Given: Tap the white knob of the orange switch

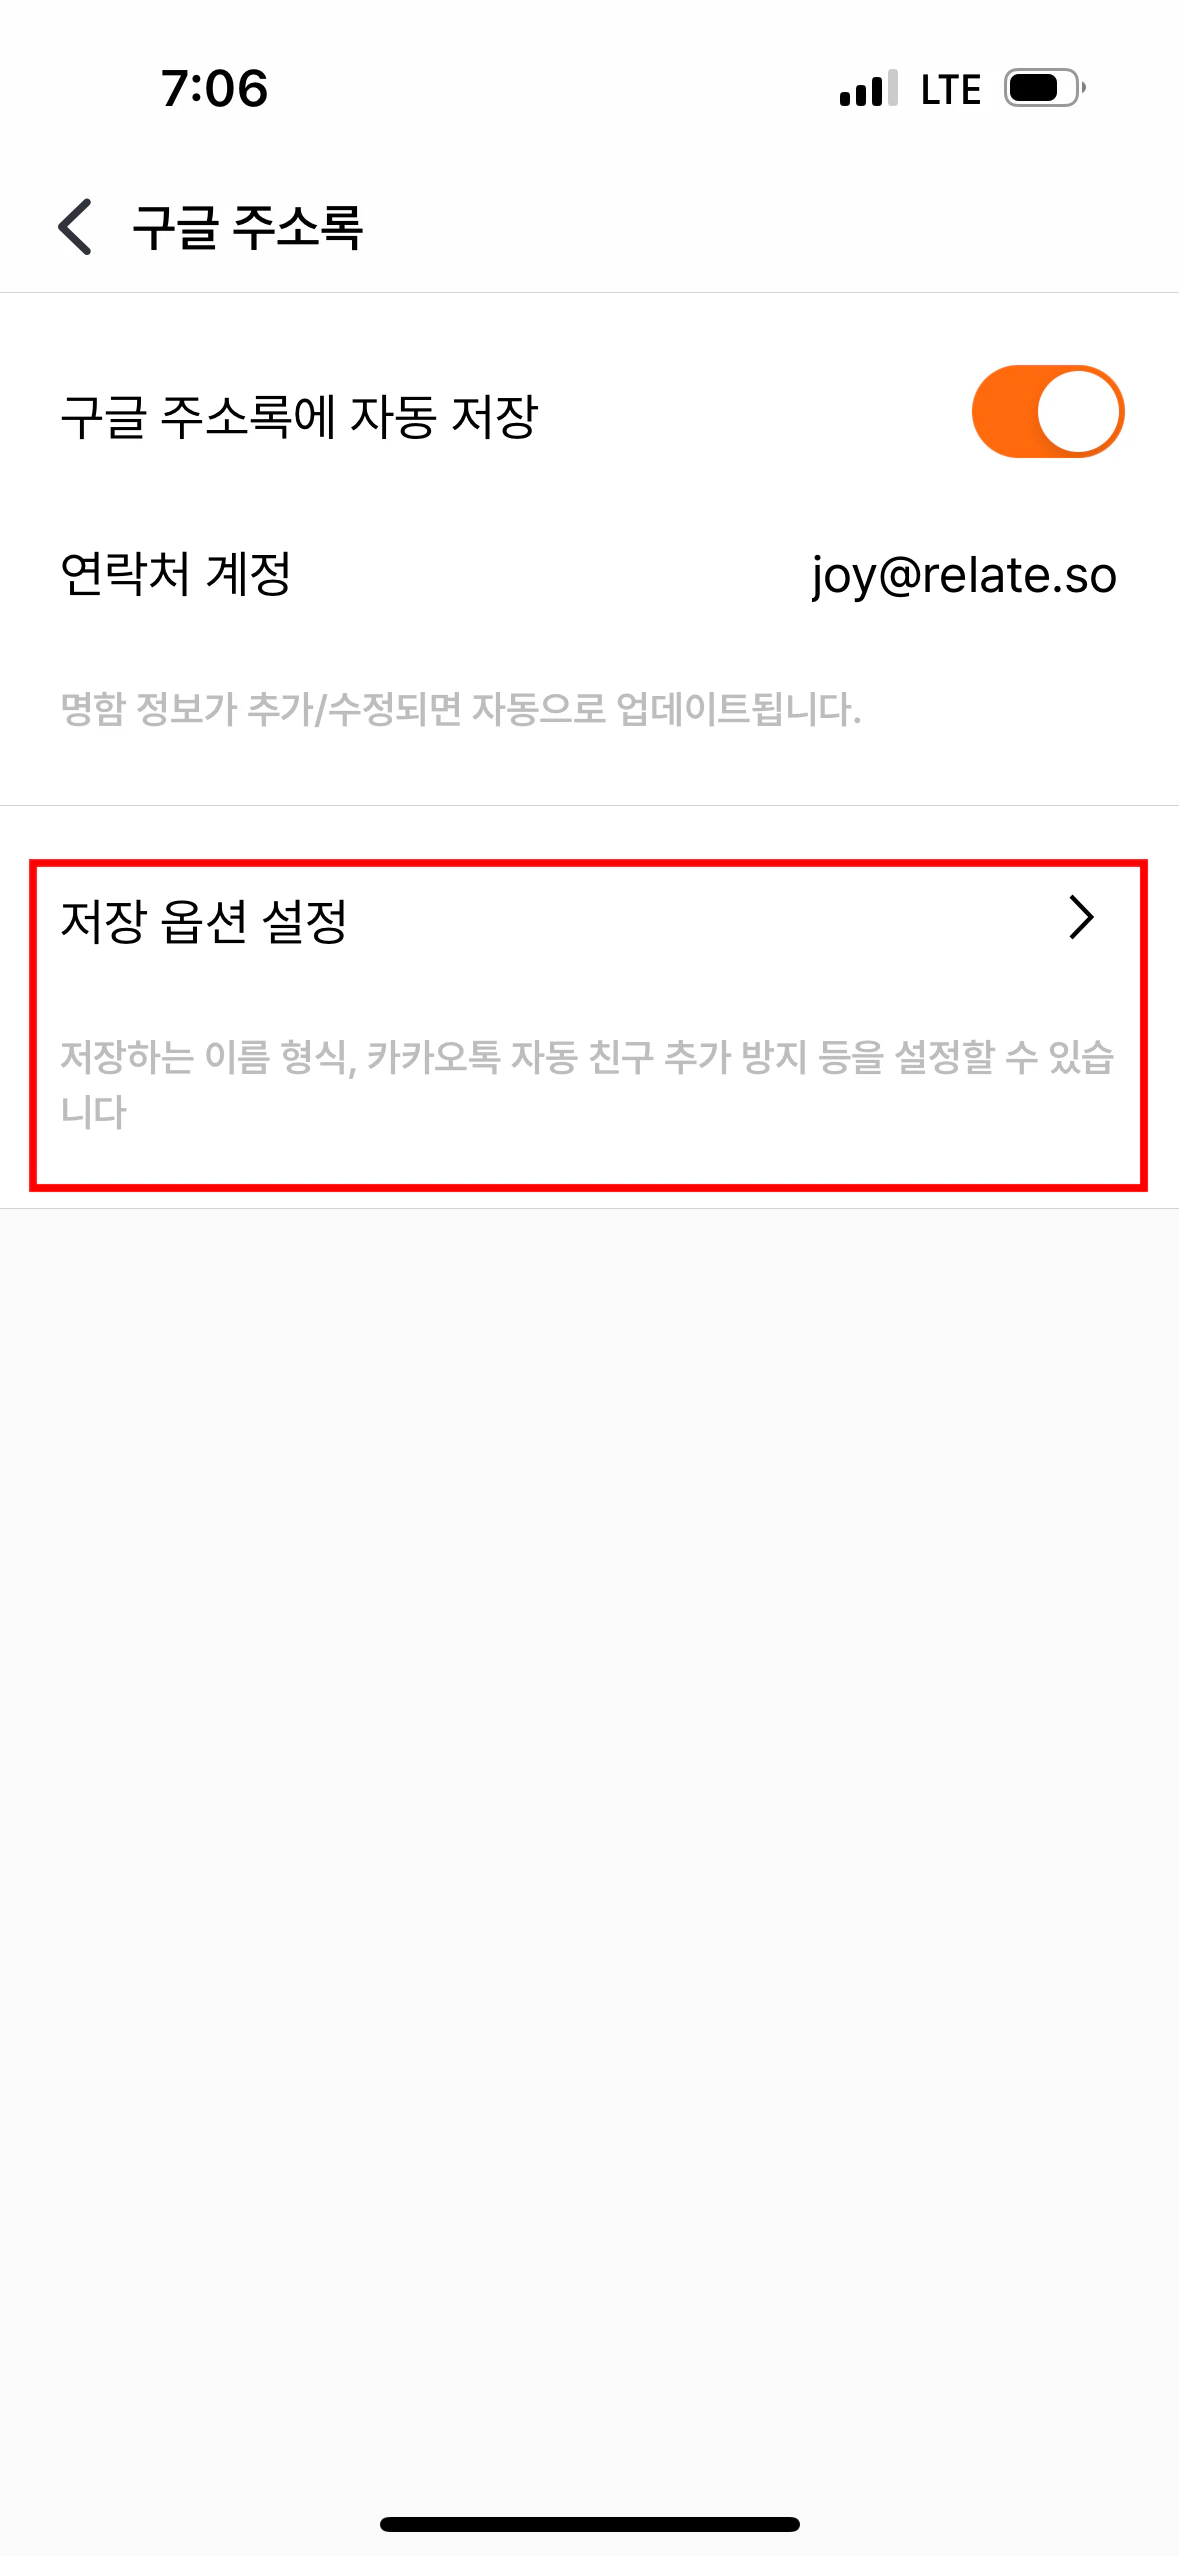Looking at the screenshot, I should click(1078, 412).
